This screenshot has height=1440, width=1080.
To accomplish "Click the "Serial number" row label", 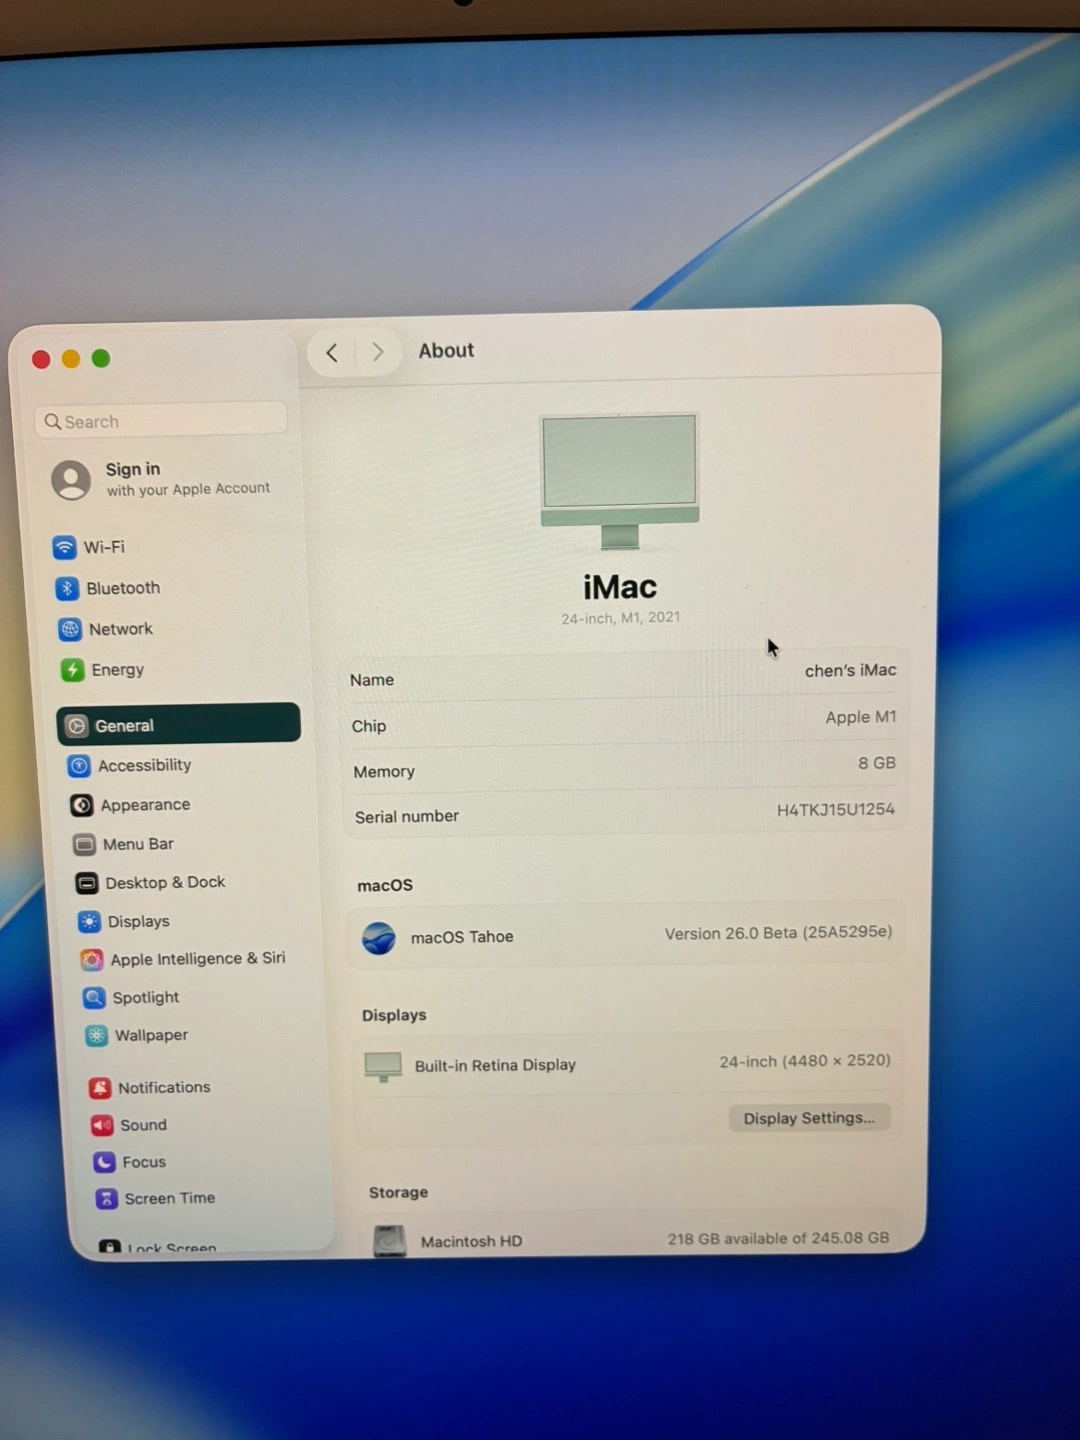I will click(407, 817).
